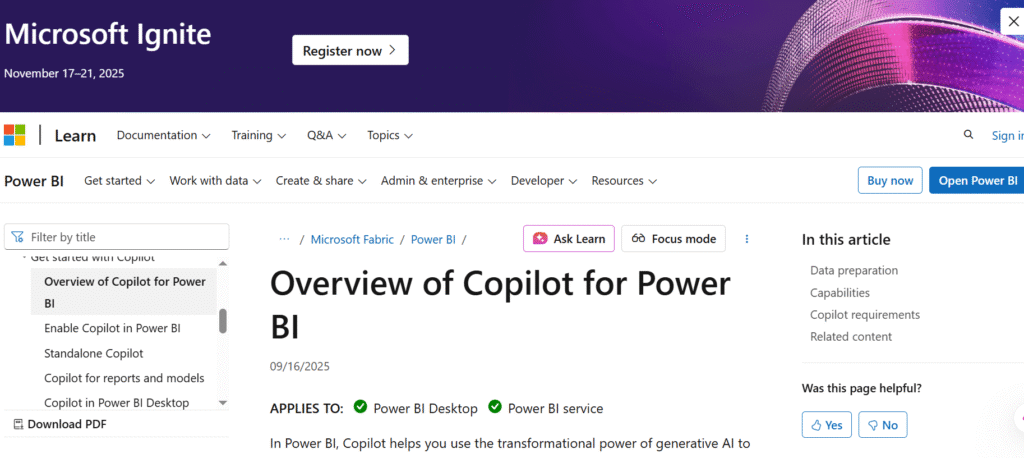Image resolution: width=1024 pixels, height=458 pixels.
Task: Open the Training dropdown
Action: pyautogui.click(x=259, y=135)
